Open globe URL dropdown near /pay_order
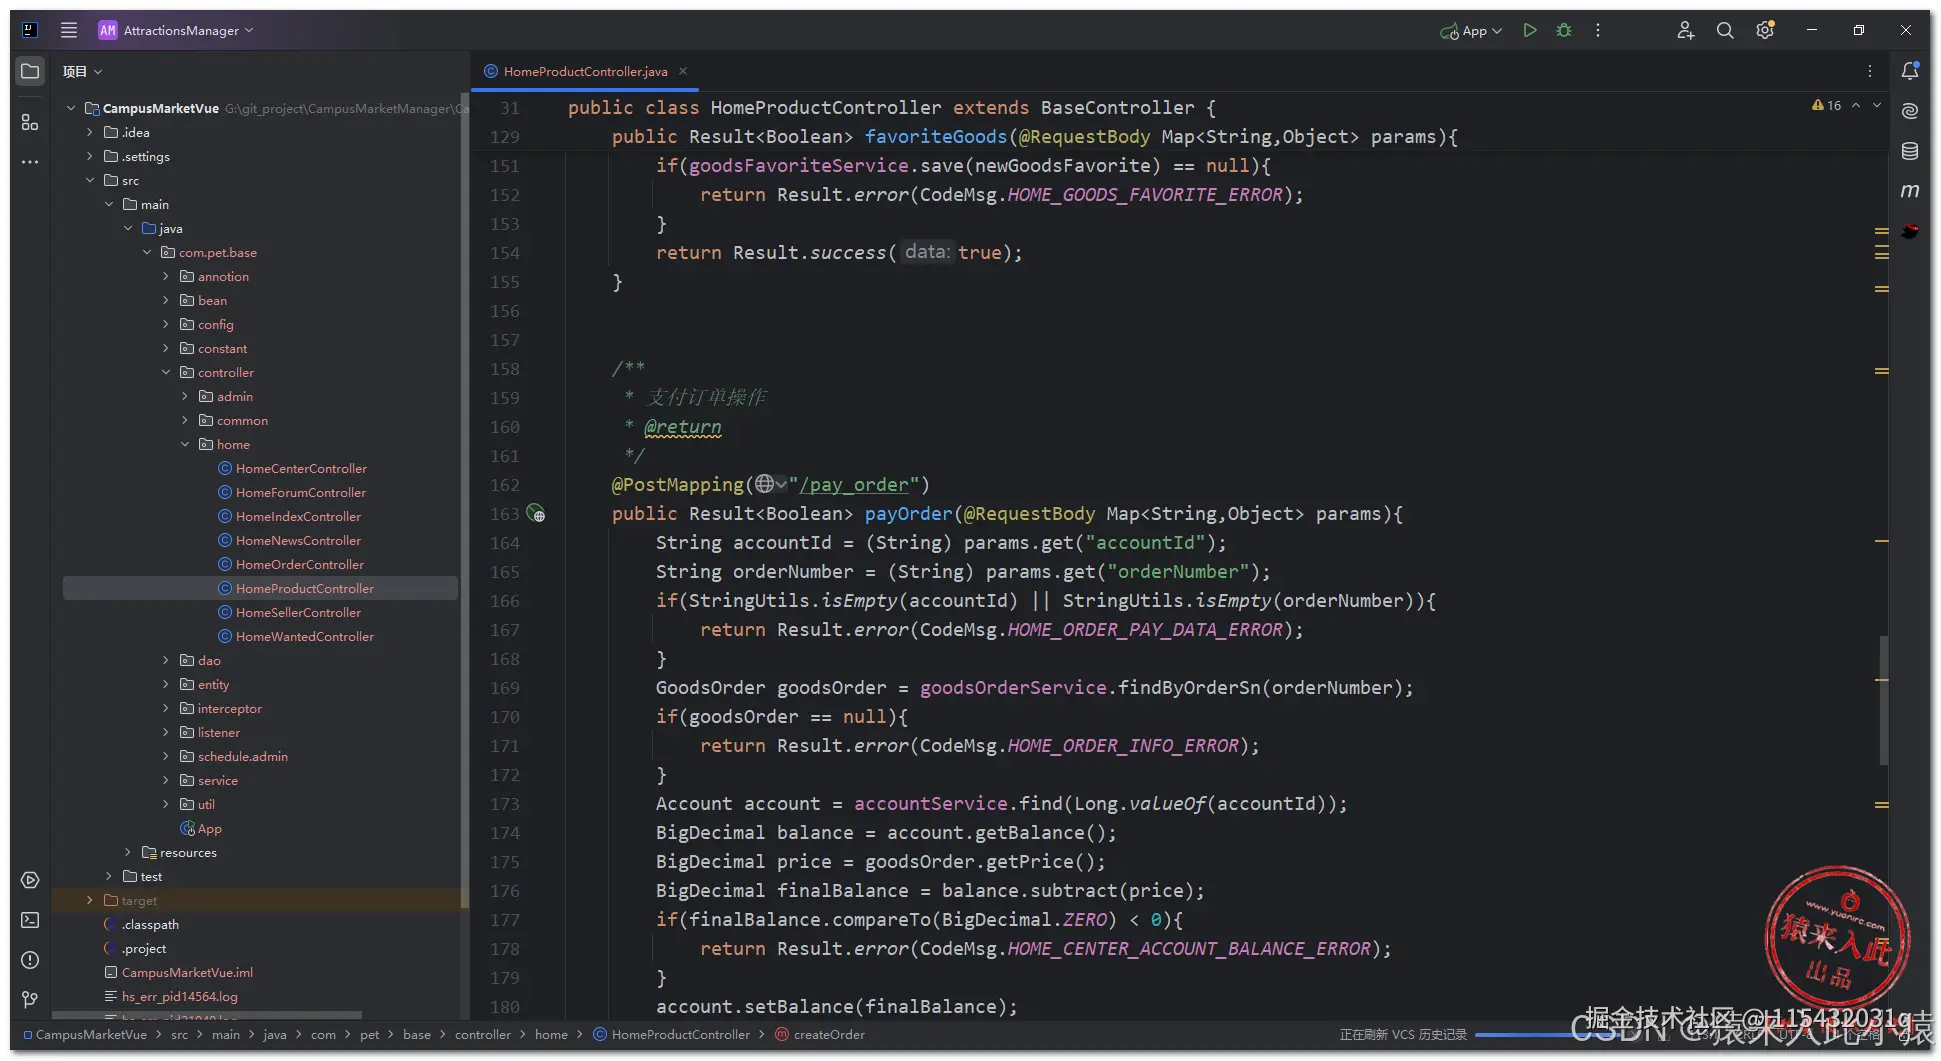The height and width of the screenshot is (1061, 1941). click(x=770, y=484)
